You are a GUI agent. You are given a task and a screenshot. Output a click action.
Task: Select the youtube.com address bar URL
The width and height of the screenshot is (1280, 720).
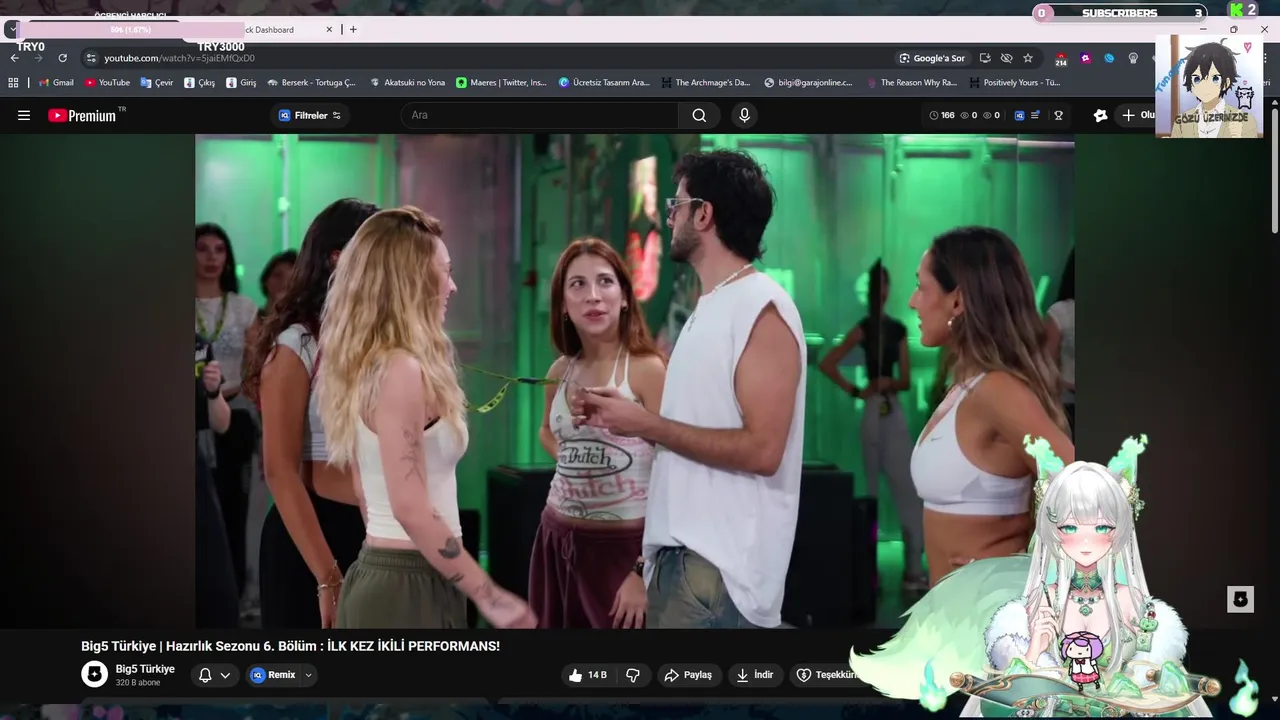(x=179, y=58)
